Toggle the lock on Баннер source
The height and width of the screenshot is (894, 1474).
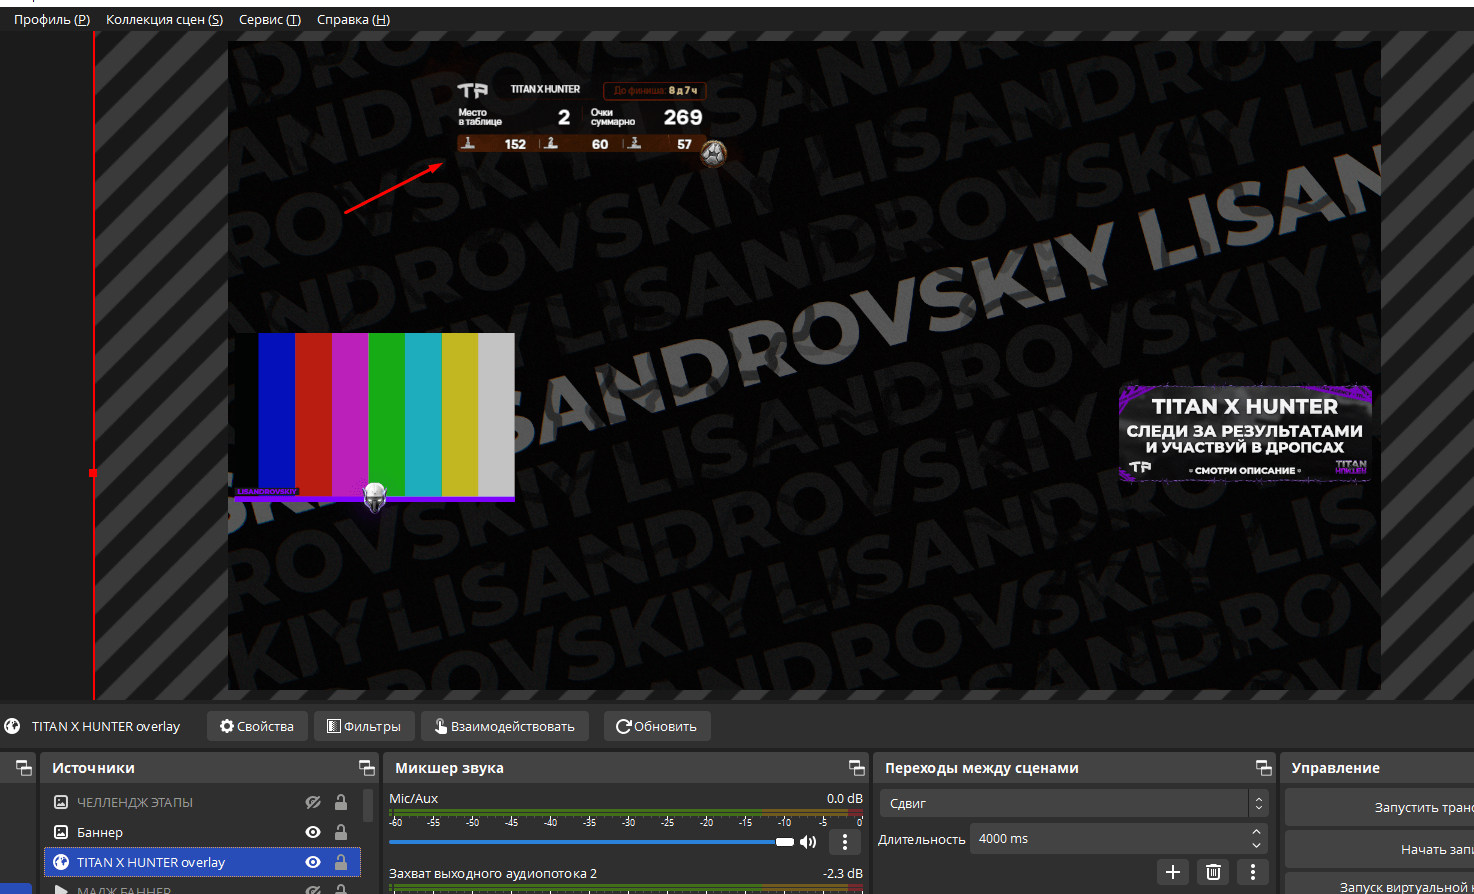(x=341, y=832)
